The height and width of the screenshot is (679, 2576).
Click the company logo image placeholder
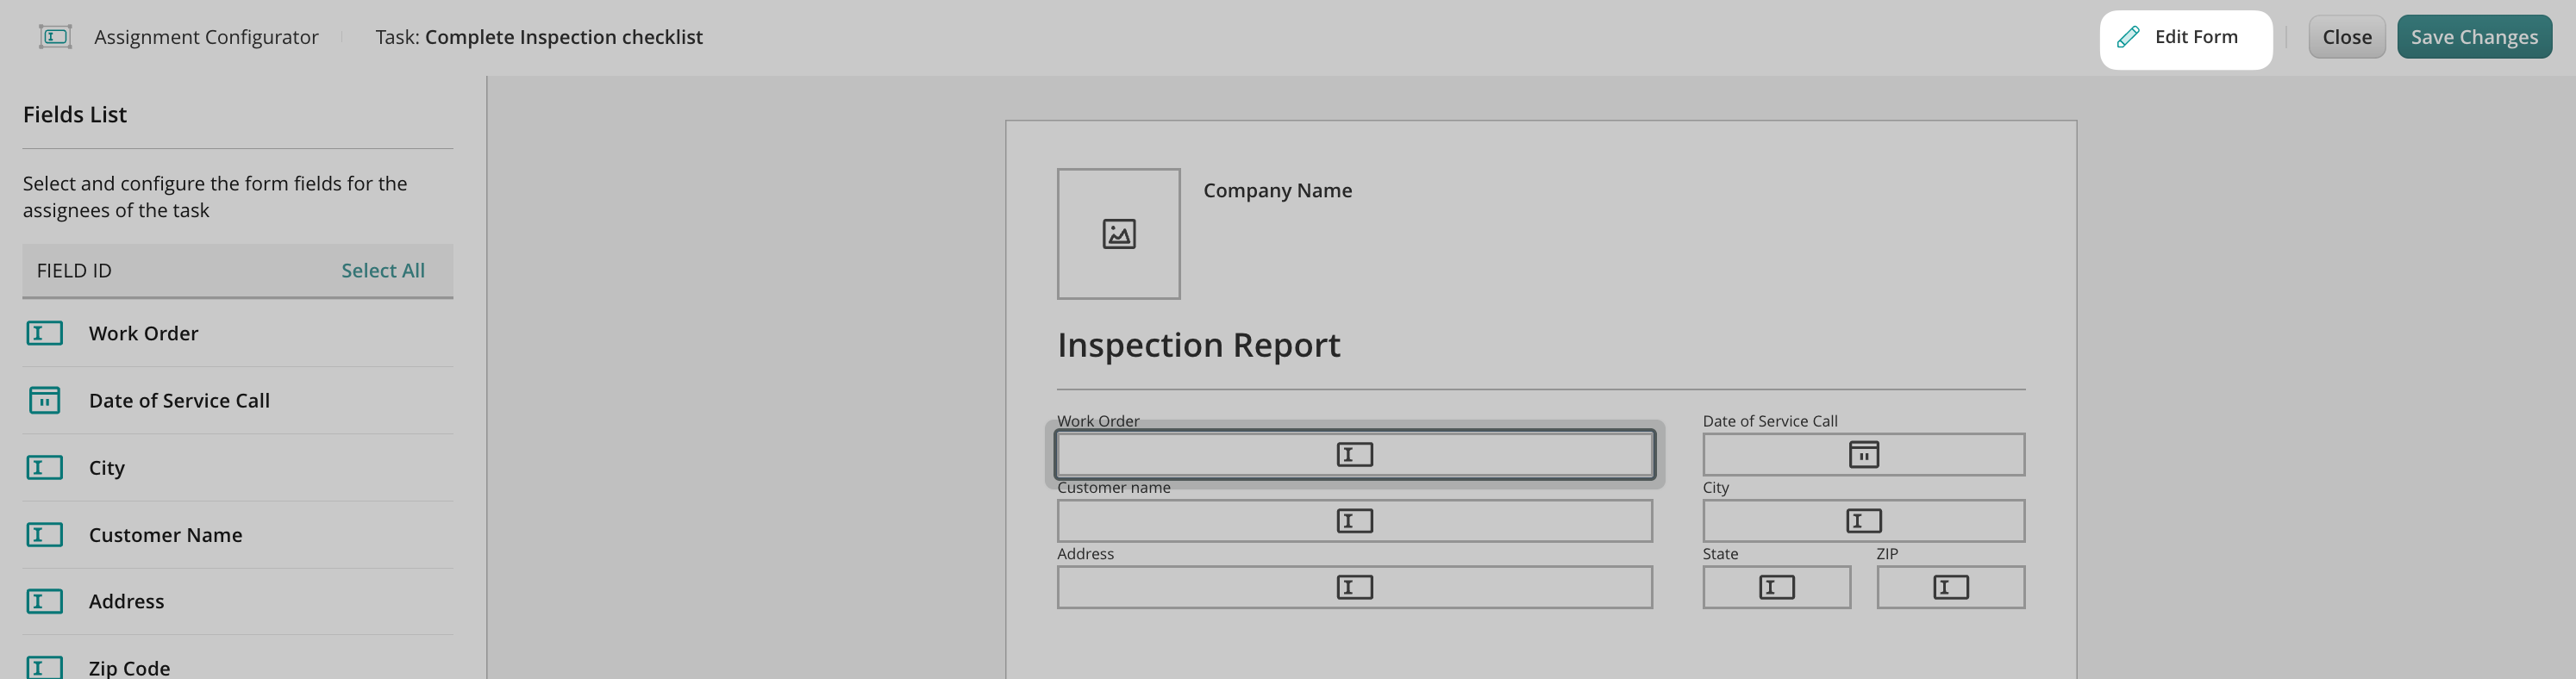click(1118, 234)
